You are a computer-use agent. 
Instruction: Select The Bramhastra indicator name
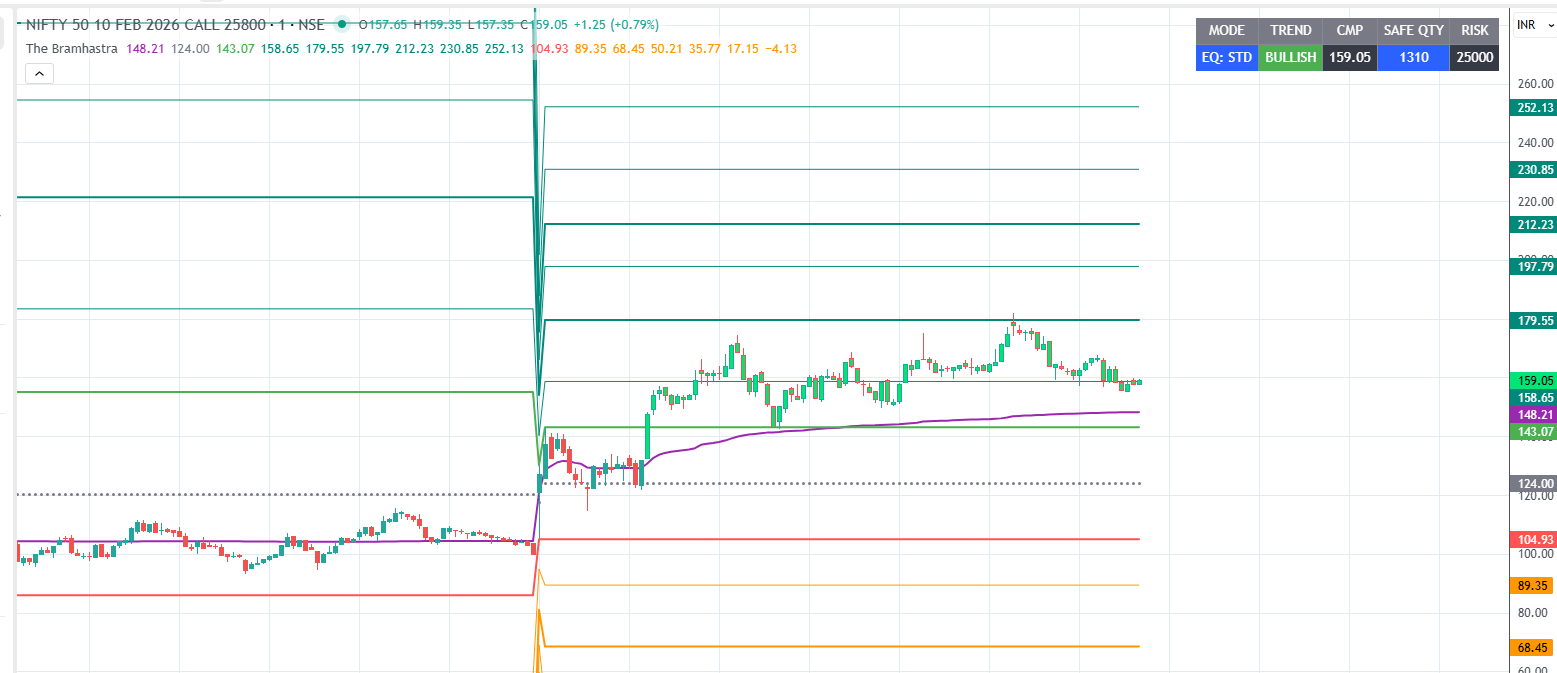71,49
